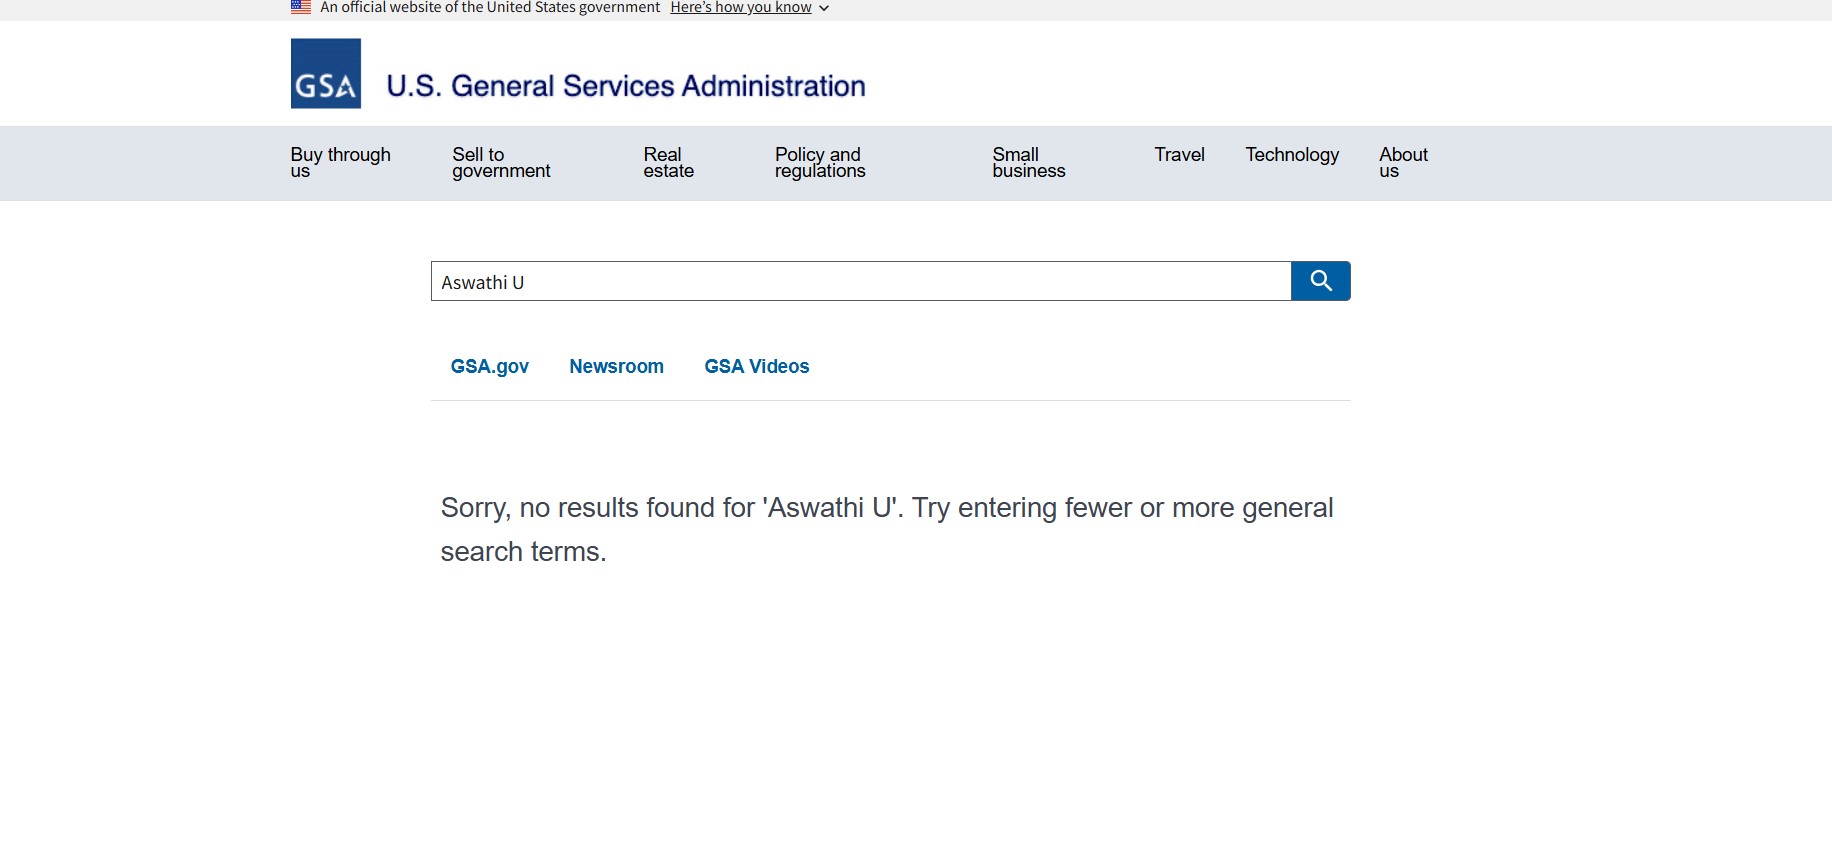Go to U.S. General Services Administration home title
Screen dimensions: 1832x842
[x=625, y=86]
